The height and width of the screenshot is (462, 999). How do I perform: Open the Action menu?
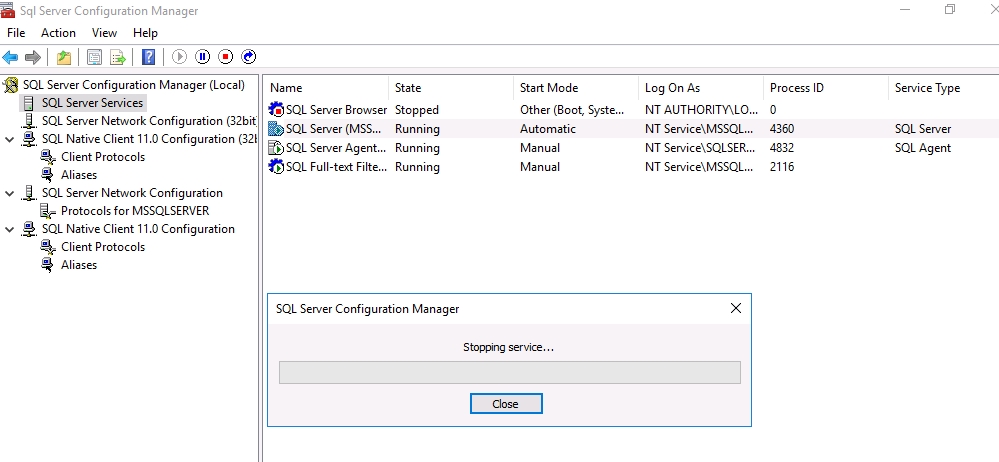click(59, 33)
